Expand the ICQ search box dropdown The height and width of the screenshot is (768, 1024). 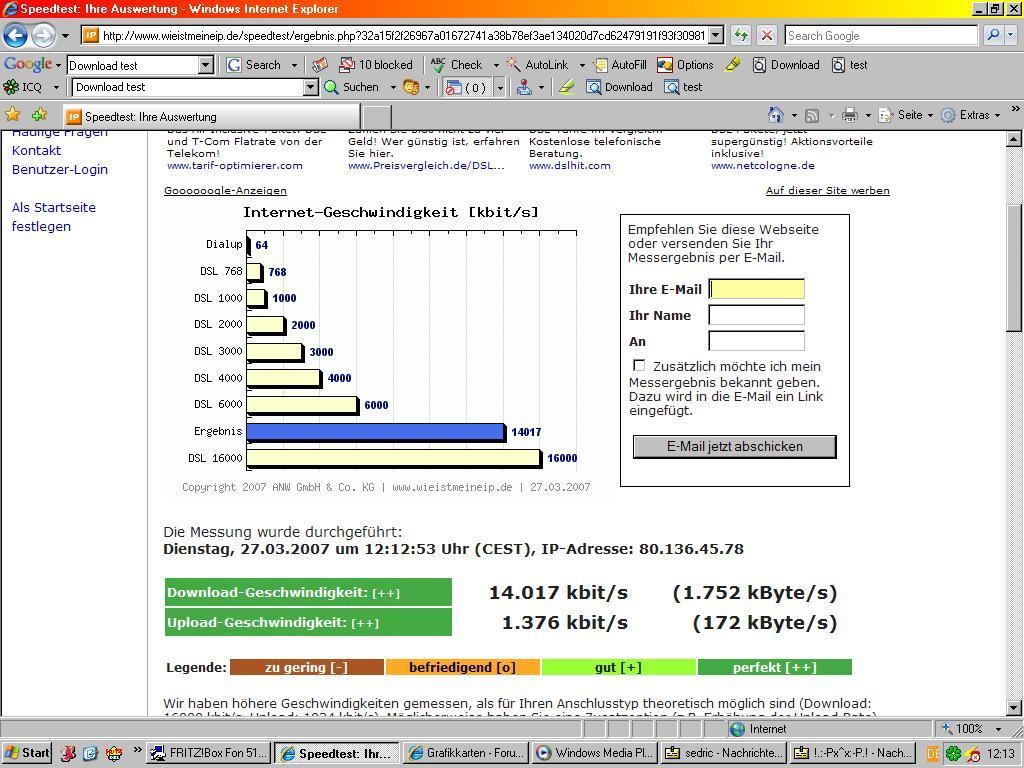click(311, 87)
